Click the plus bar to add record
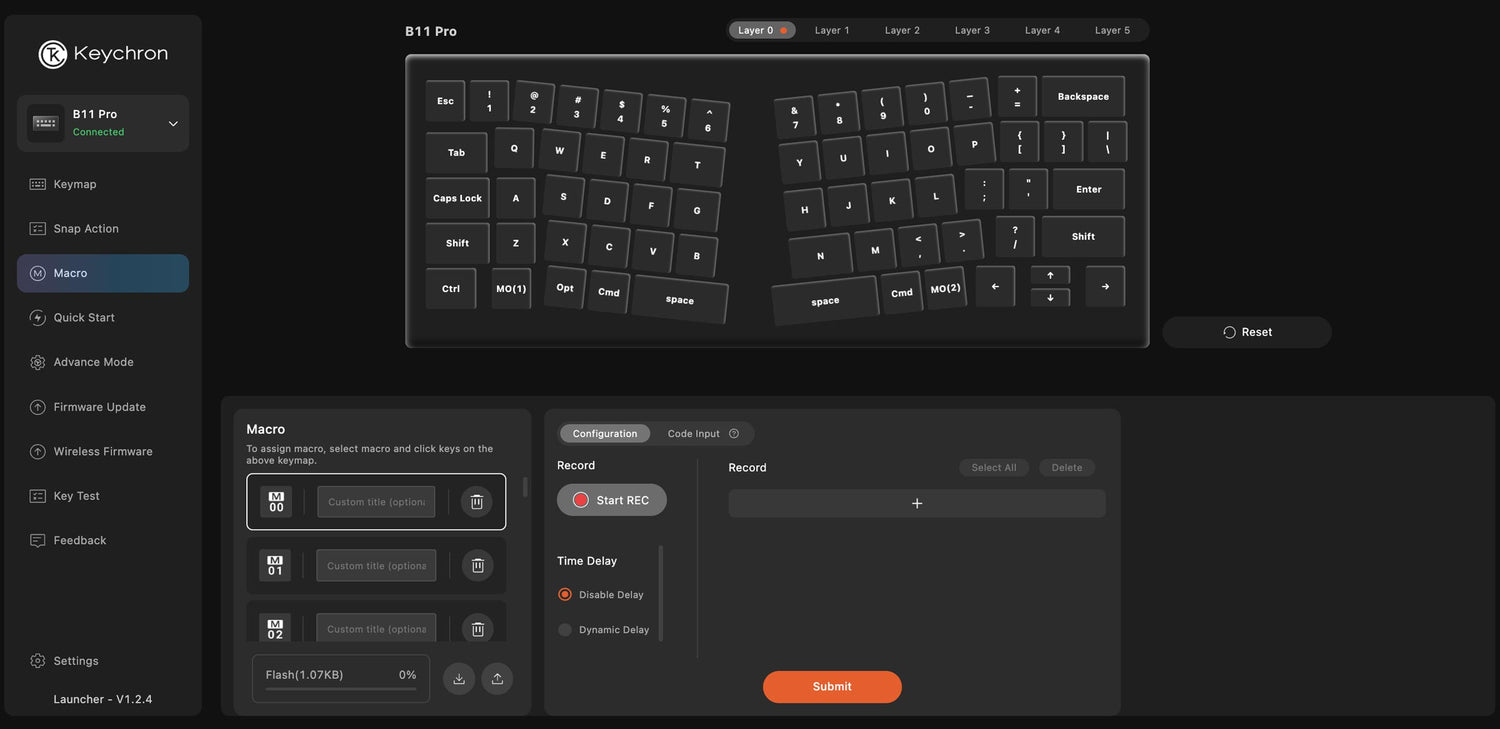The image size is (1500, 729). point(916,504)
